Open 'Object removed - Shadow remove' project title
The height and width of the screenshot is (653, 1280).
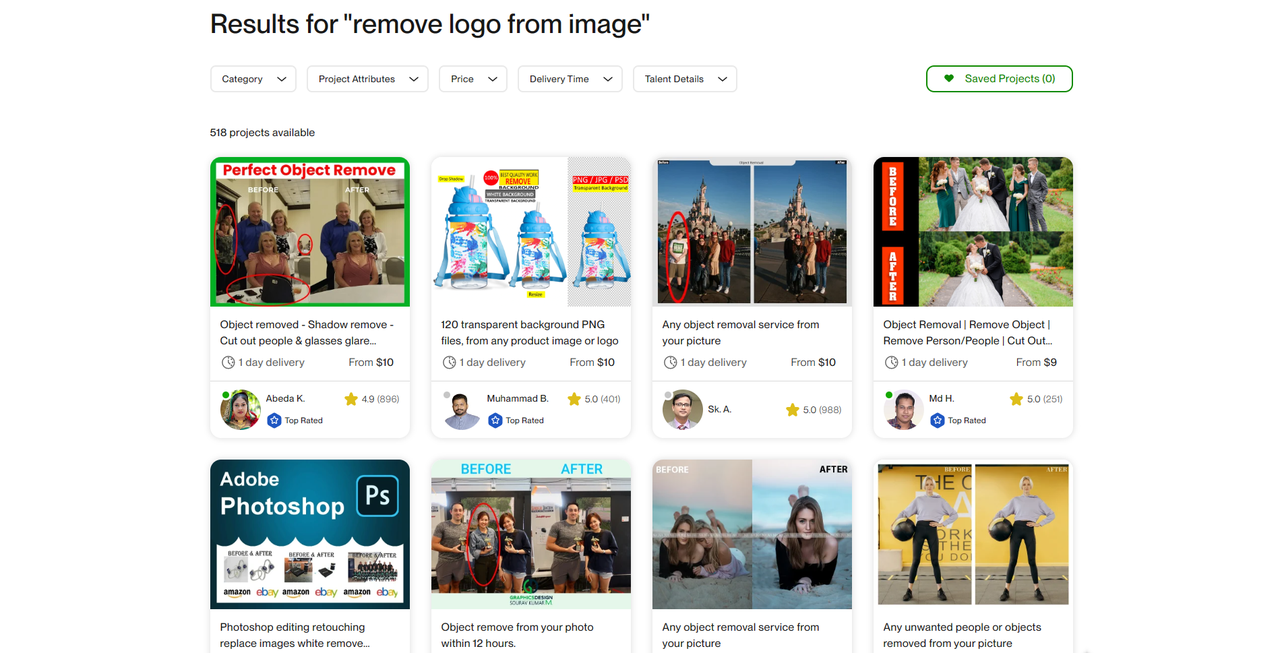[x=307, y=333]
